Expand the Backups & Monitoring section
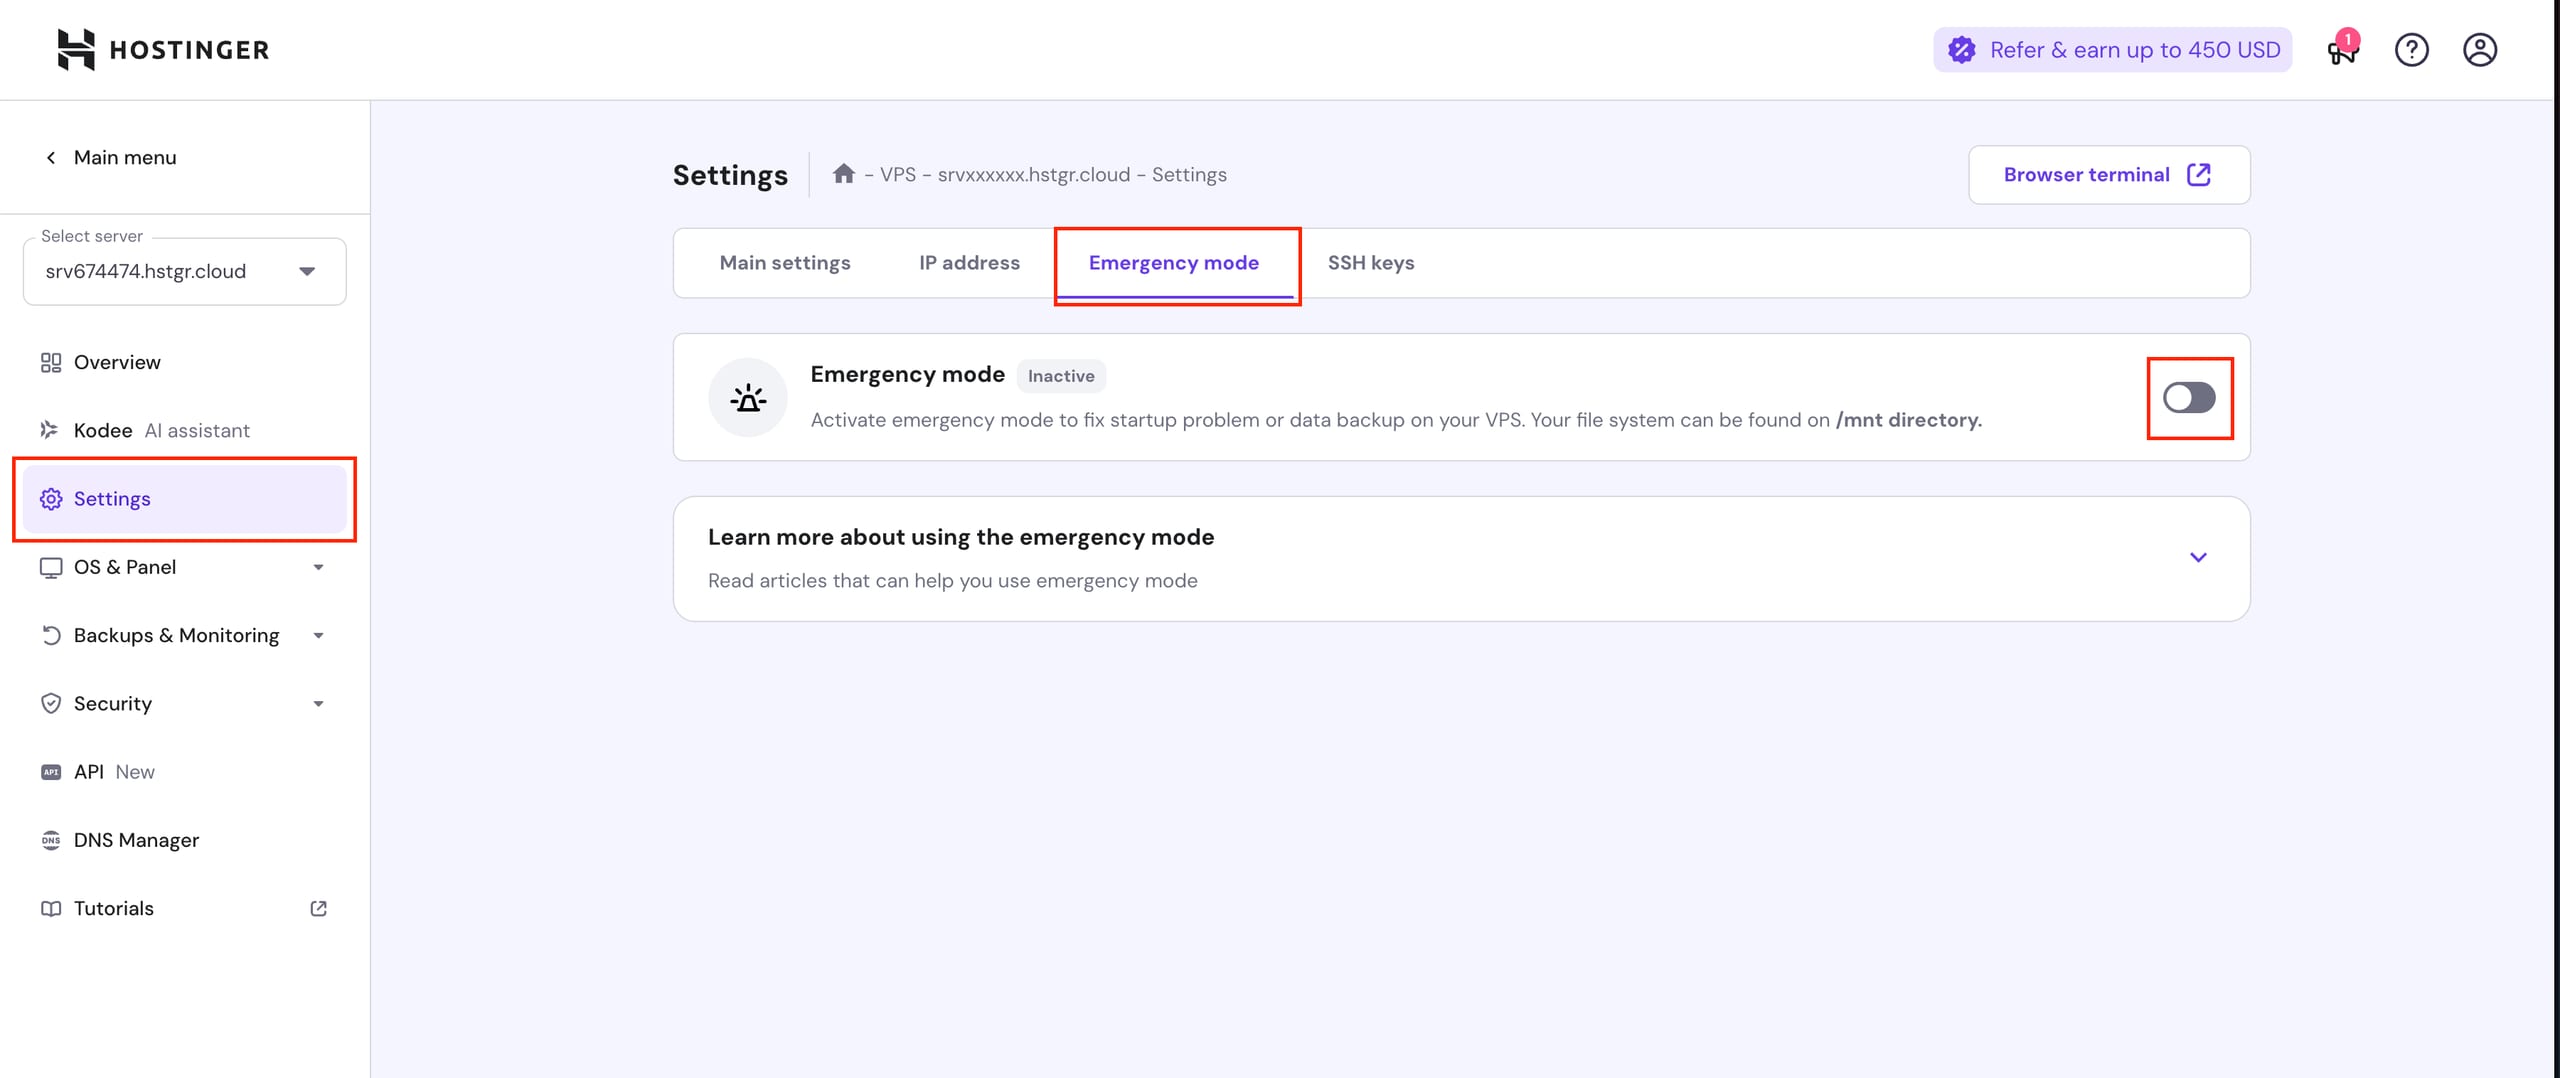Image resolution: width=2560 pixels, height=1078 pixels. point(318,636)
